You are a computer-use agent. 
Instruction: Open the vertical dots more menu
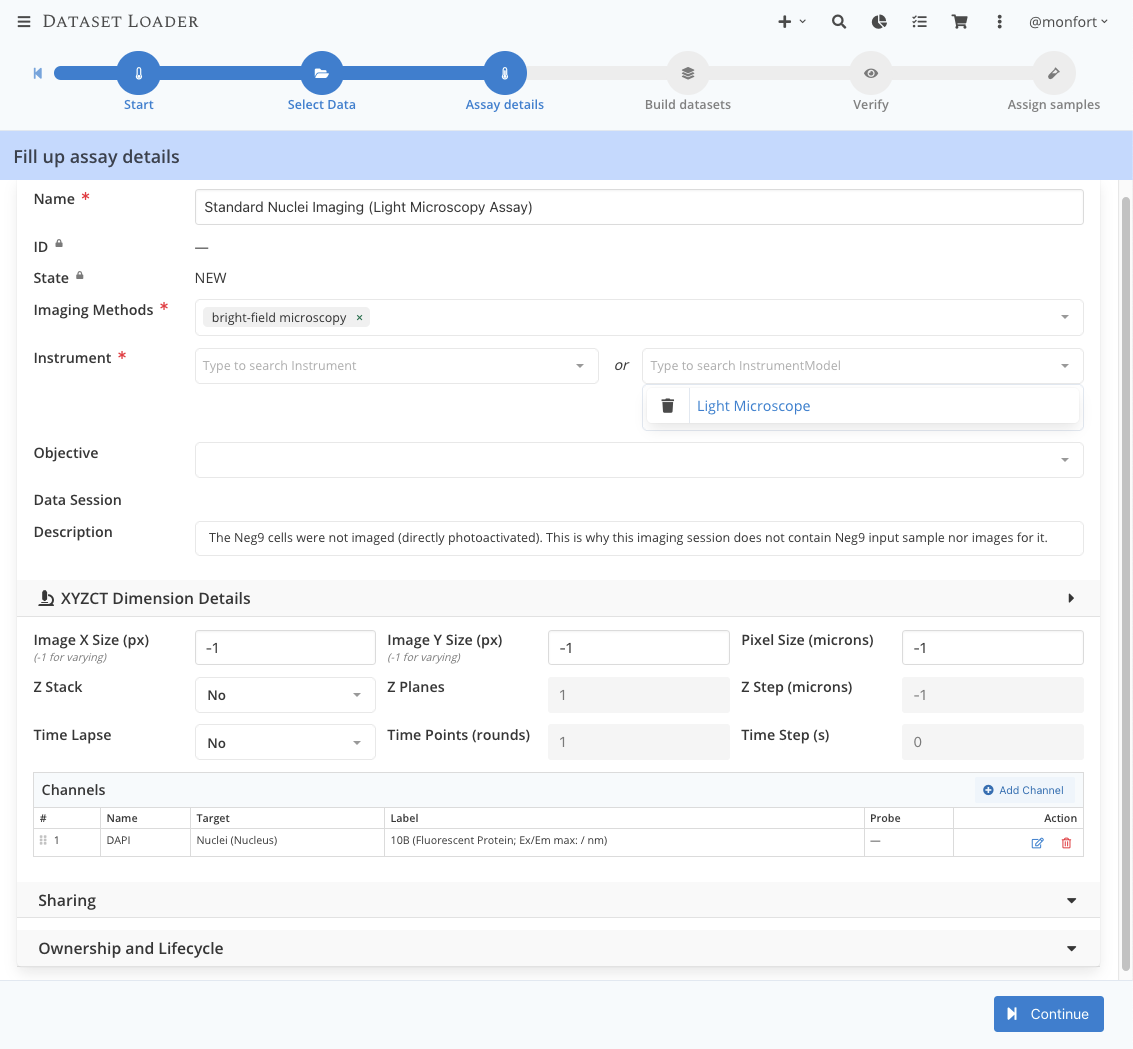coord(999,22)
